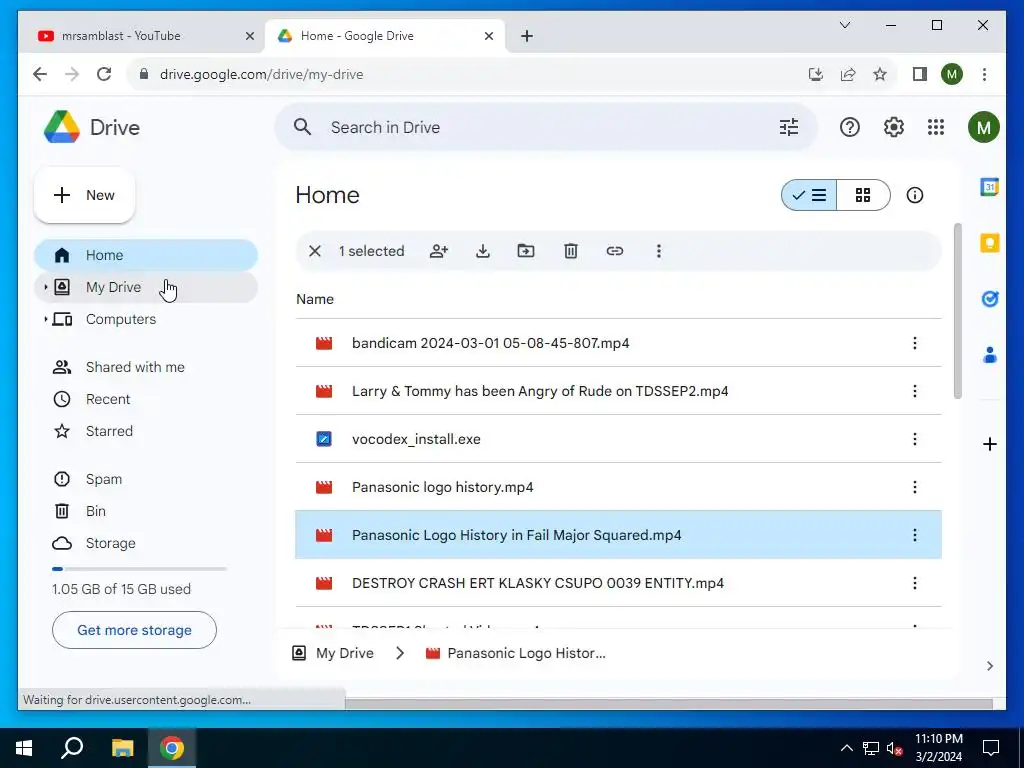
Task: Toggle Chrome side panel
Action: [x=920, y=74]
